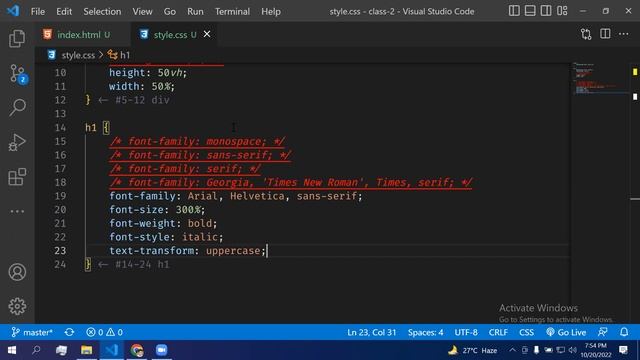
Task: Change language mode via CSS
Action: click(x=526, y=332)
